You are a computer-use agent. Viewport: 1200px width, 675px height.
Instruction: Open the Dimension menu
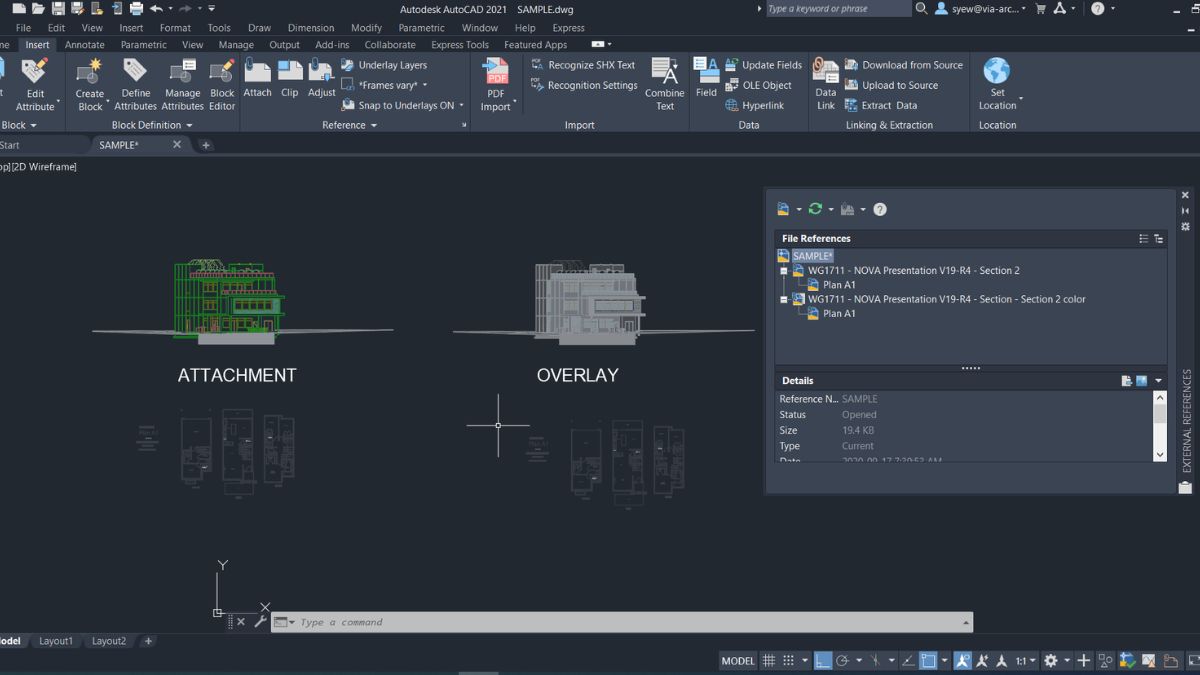pos(311,28)
